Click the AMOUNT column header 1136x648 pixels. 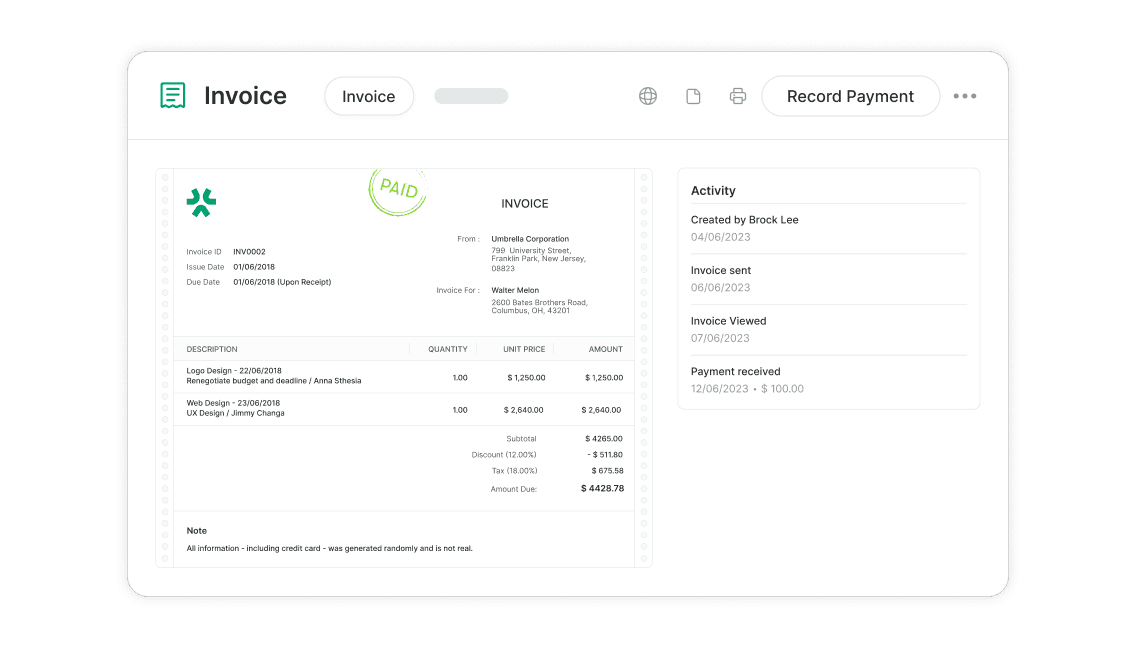coord(605,349)
